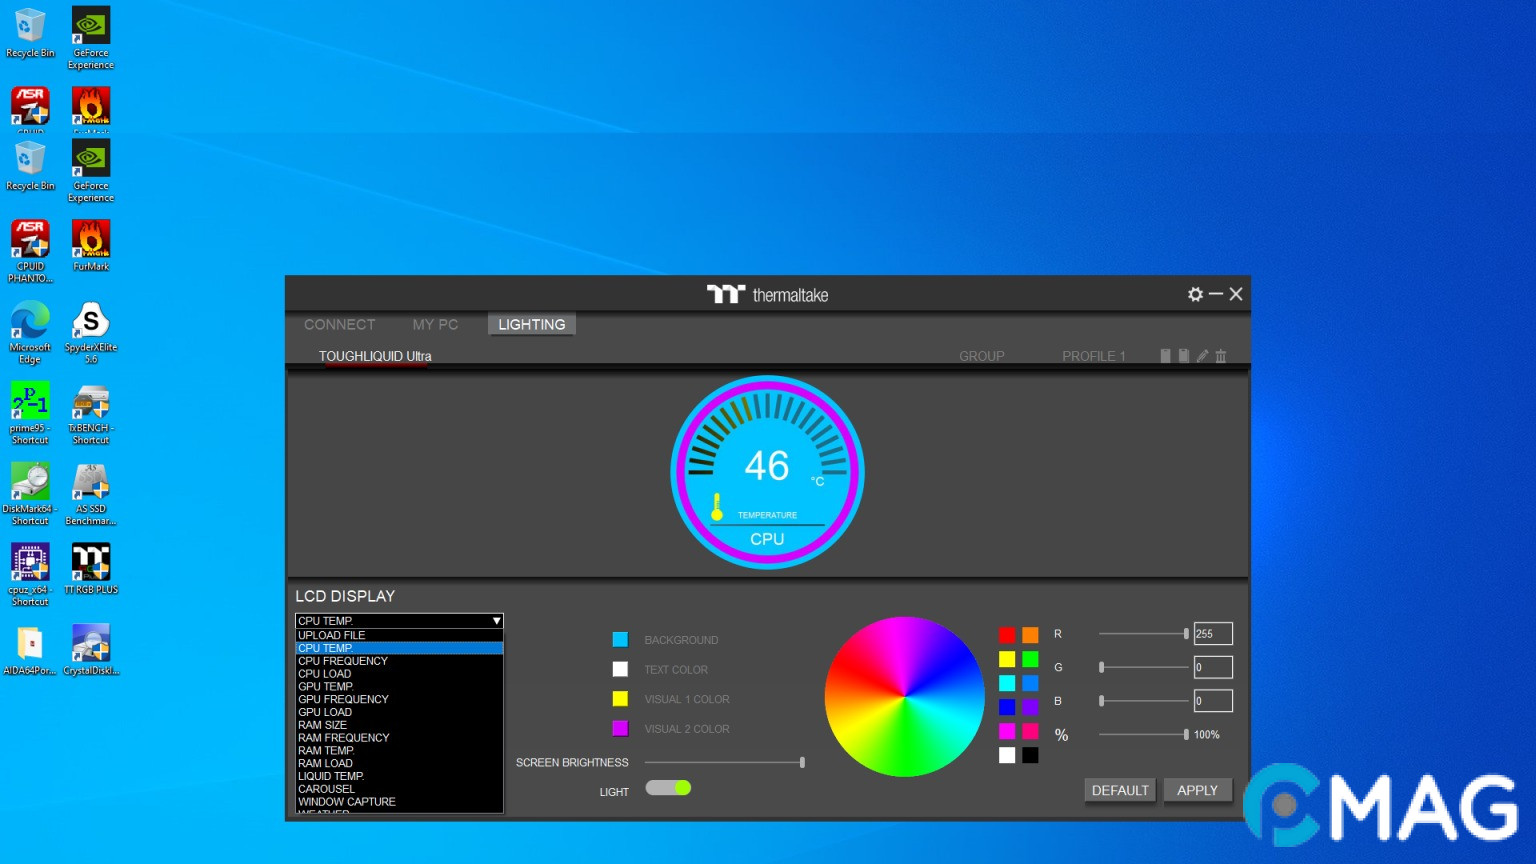Open the Thermaltake settings gear
The height and width of the screenshot is (864, 1536).
[x=1195, y=294]
